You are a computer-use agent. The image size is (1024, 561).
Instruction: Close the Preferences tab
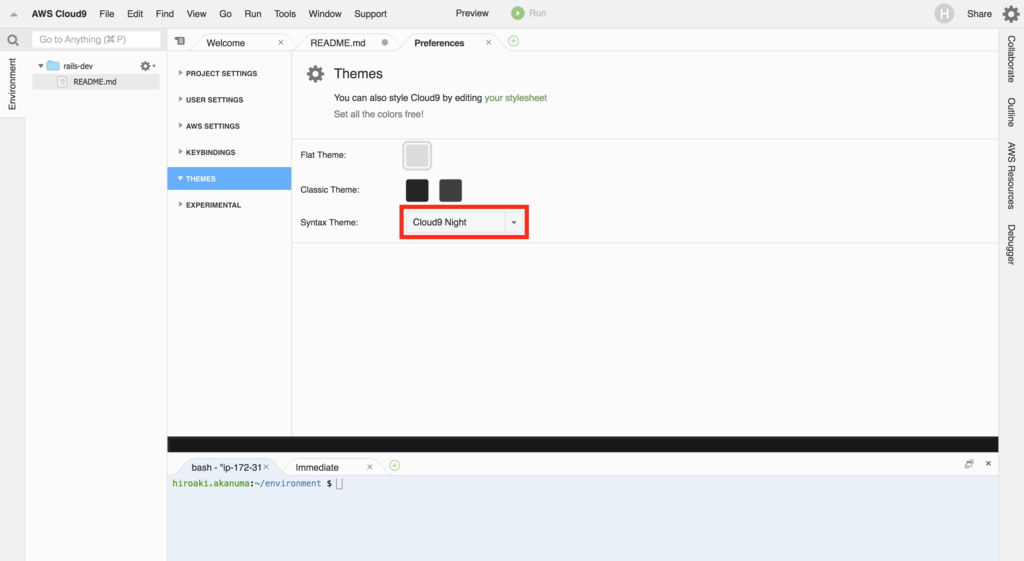(x=488, y=42)
